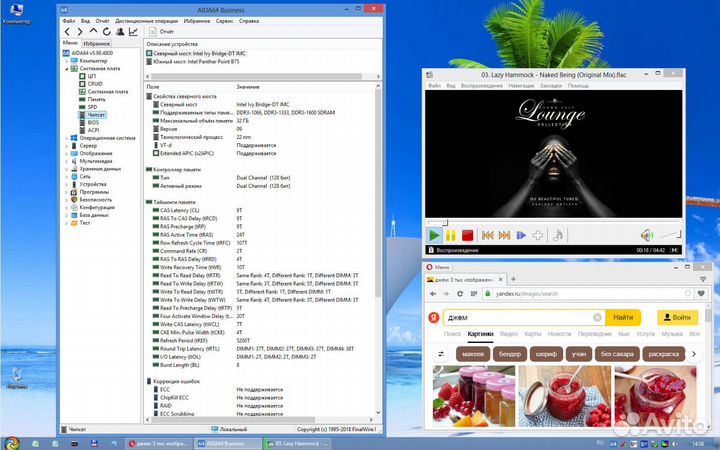Expand the Мультимедиа tree node
The height and width of the screenshot is (450, 720).
[67, 162]
